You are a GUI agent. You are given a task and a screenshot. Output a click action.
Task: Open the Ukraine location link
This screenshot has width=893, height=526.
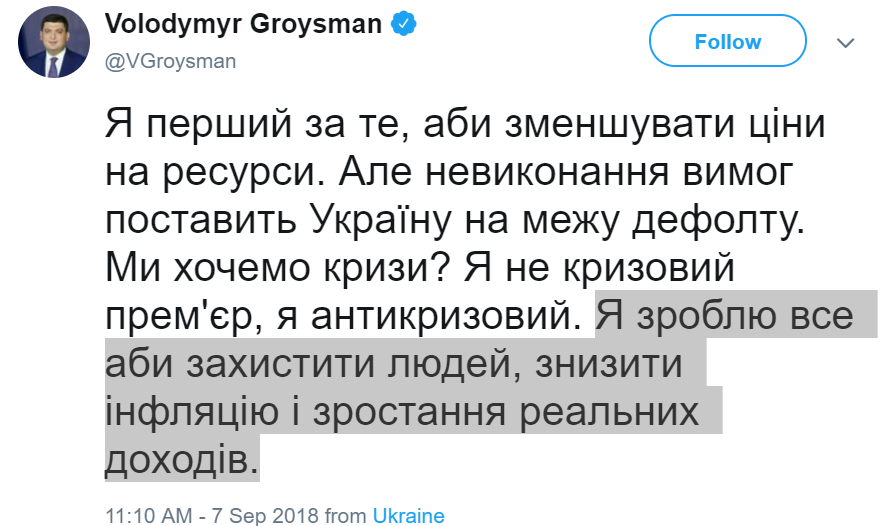408,516
